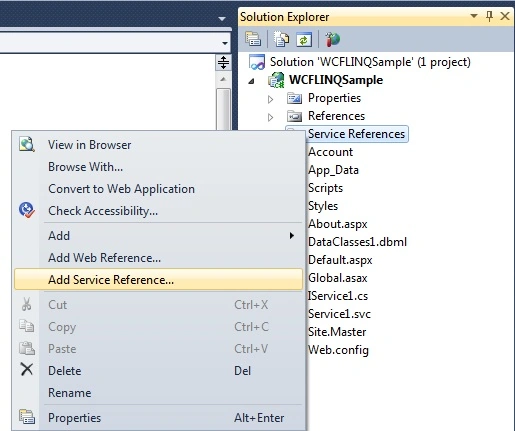Choose Paste from the context menu
This screenshot has width=515, height=431.
pyautogui.click(x=158, y=349)
